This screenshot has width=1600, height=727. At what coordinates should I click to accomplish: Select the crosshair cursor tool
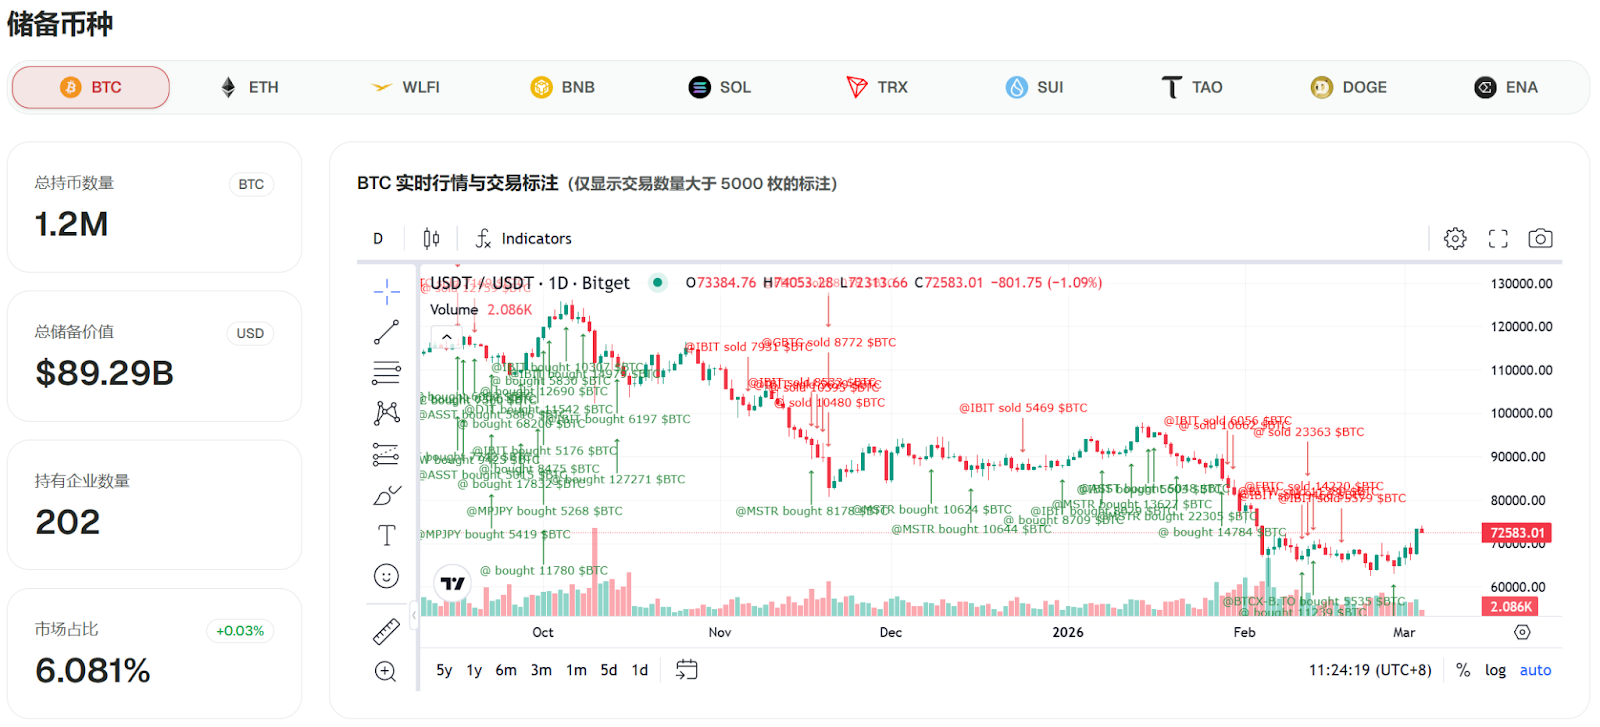(x=386, y=291)
